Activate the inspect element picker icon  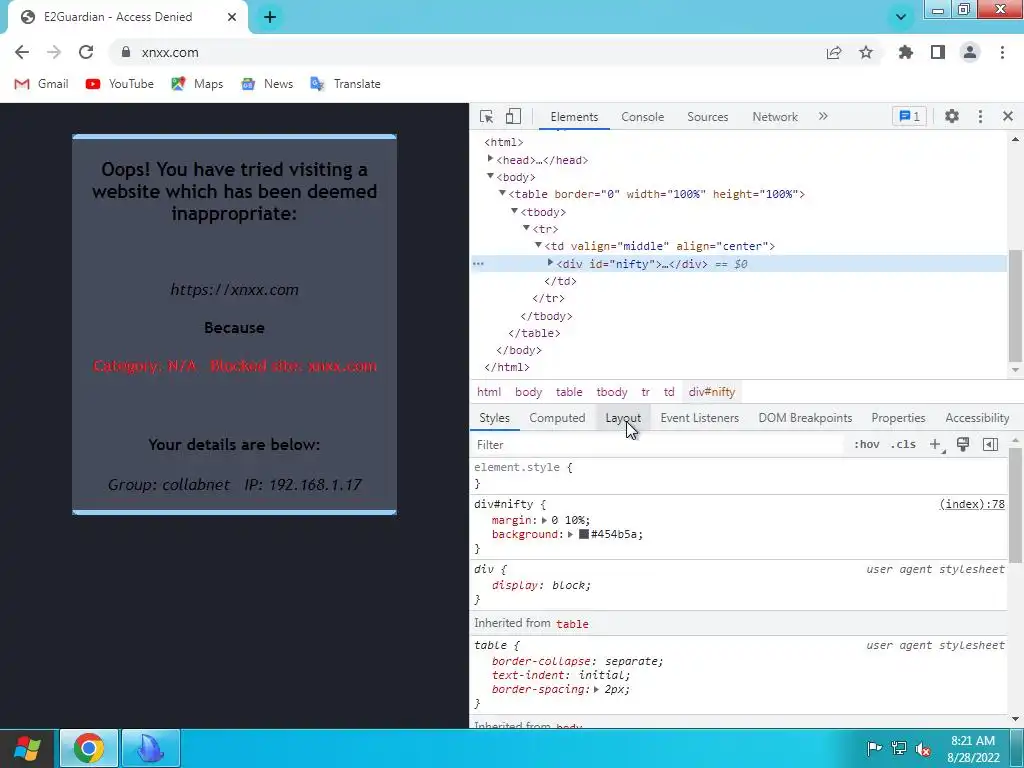[x=487, y=116]
